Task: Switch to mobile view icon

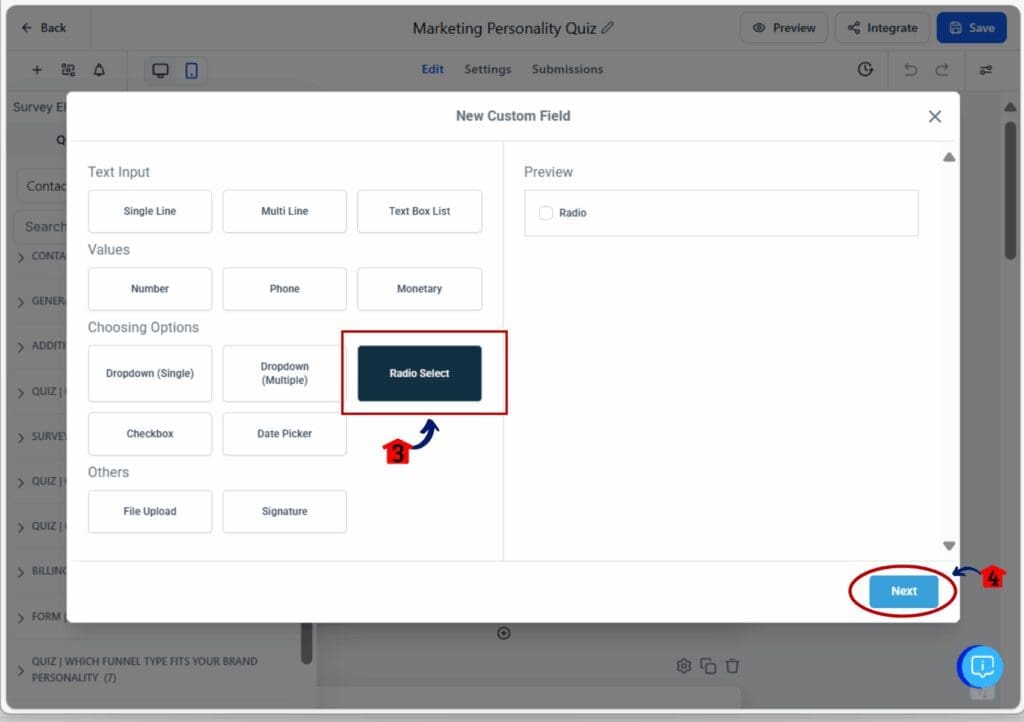Action: point(191,70)
